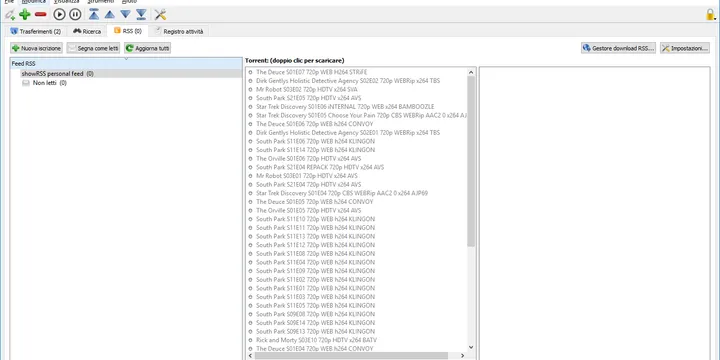Click the red minus delete torrent icon
720x360 pixels.
coord(41,14)
